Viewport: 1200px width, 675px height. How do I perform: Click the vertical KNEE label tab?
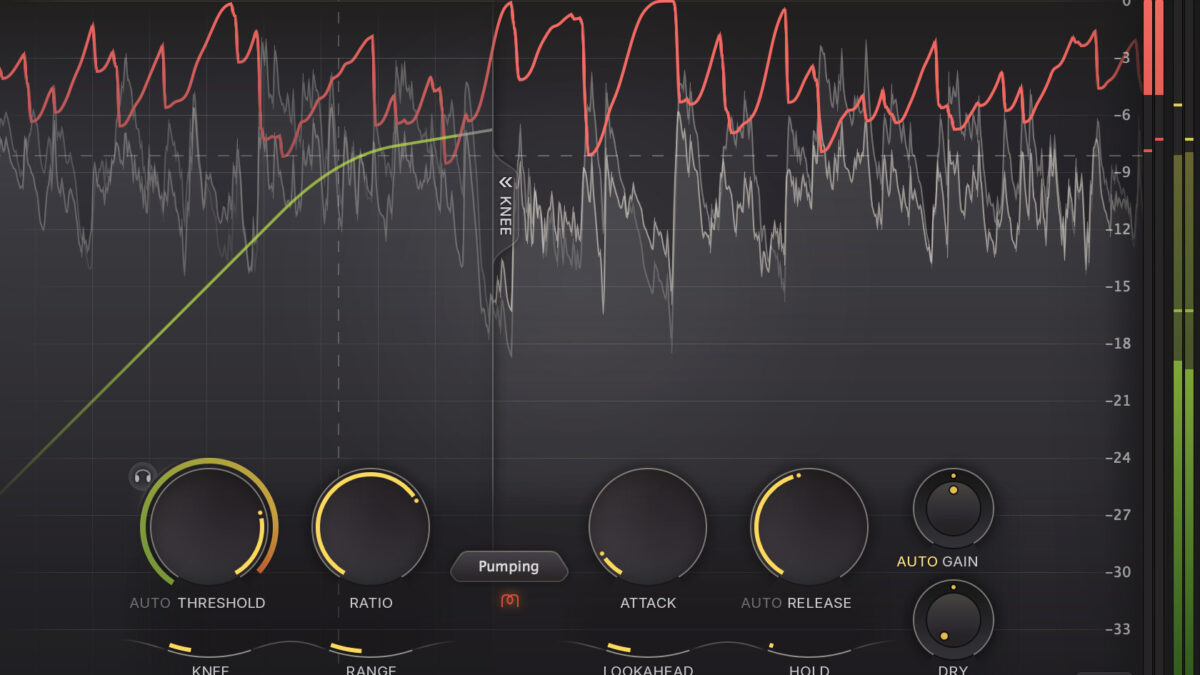point(505,215)
